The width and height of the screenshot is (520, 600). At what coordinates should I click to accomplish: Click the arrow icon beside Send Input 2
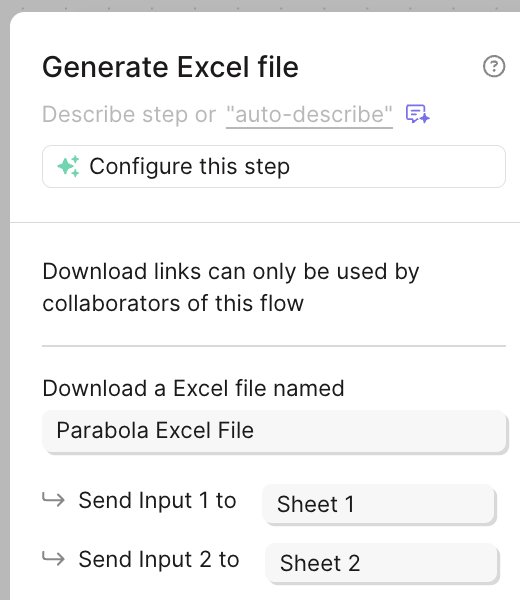point(53,559)
